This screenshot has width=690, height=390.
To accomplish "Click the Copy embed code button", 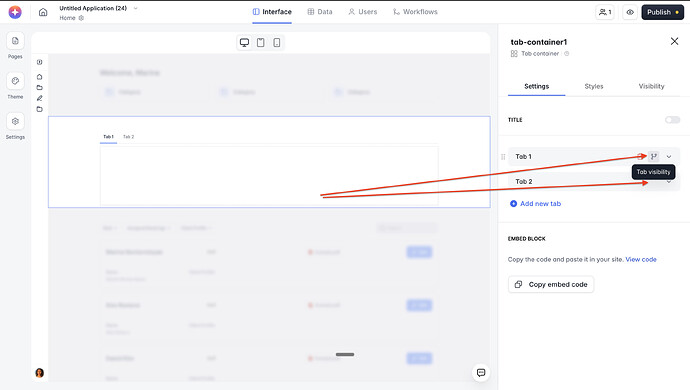I will point(551,284).
